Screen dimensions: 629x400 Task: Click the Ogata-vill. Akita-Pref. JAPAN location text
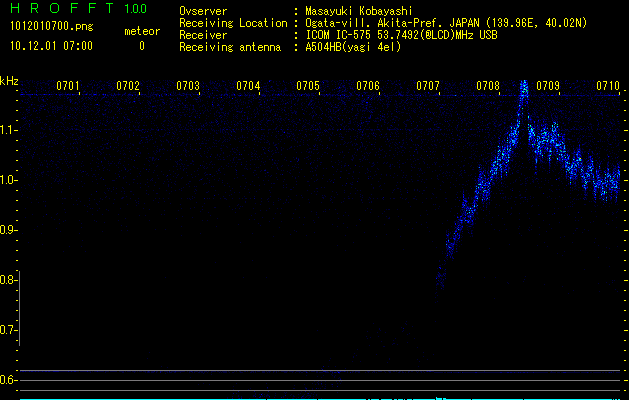(446, 23)
